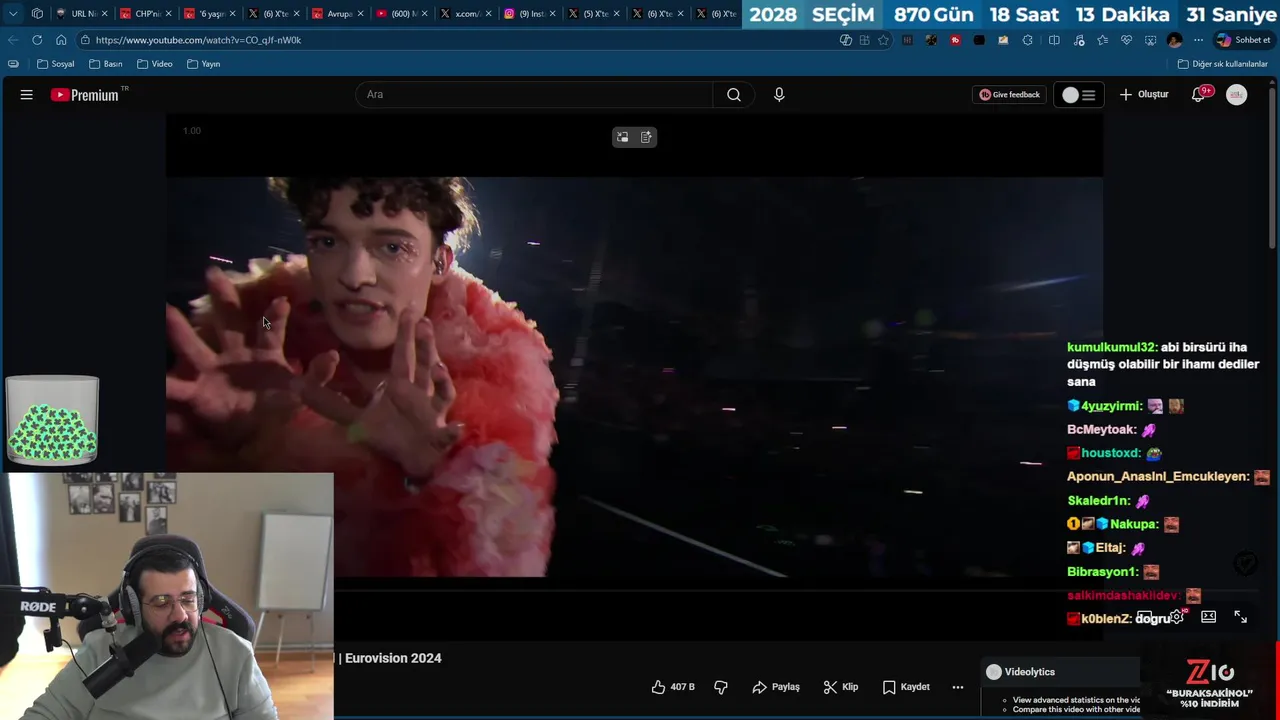This screenshot has width=1280, height=720.
Task: Create a clip with Klip button
Action: [x=841, y=687]
